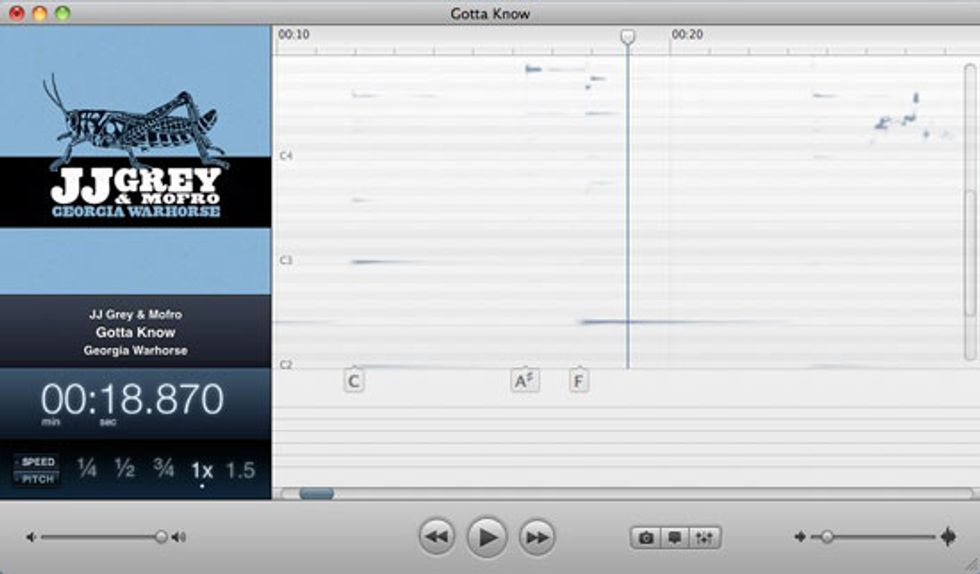Open the audio effects sliders icon

tap(704, 537)
